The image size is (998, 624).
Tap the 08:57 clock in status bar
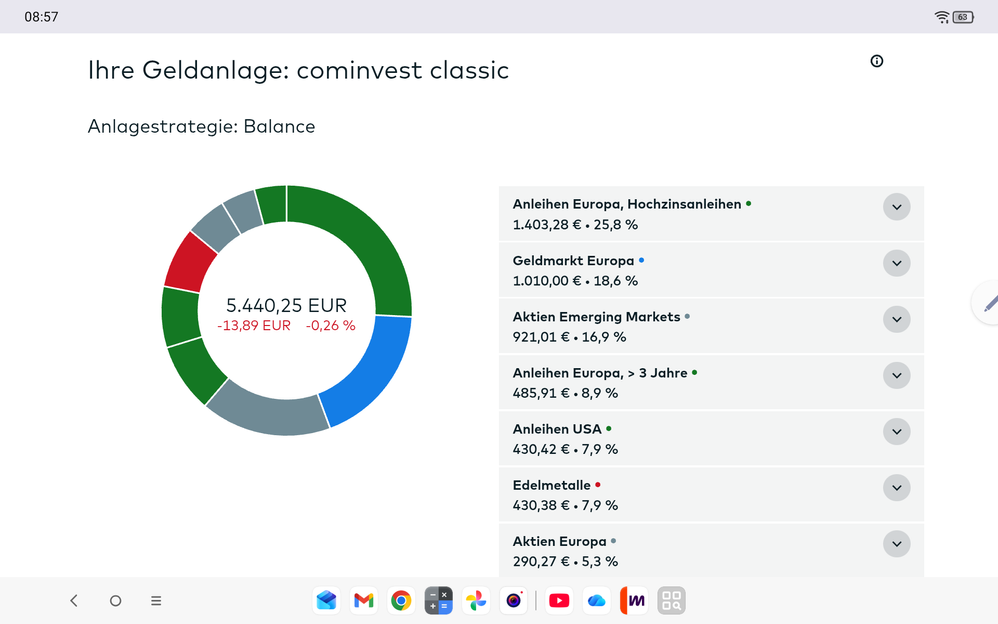(41, 17)
